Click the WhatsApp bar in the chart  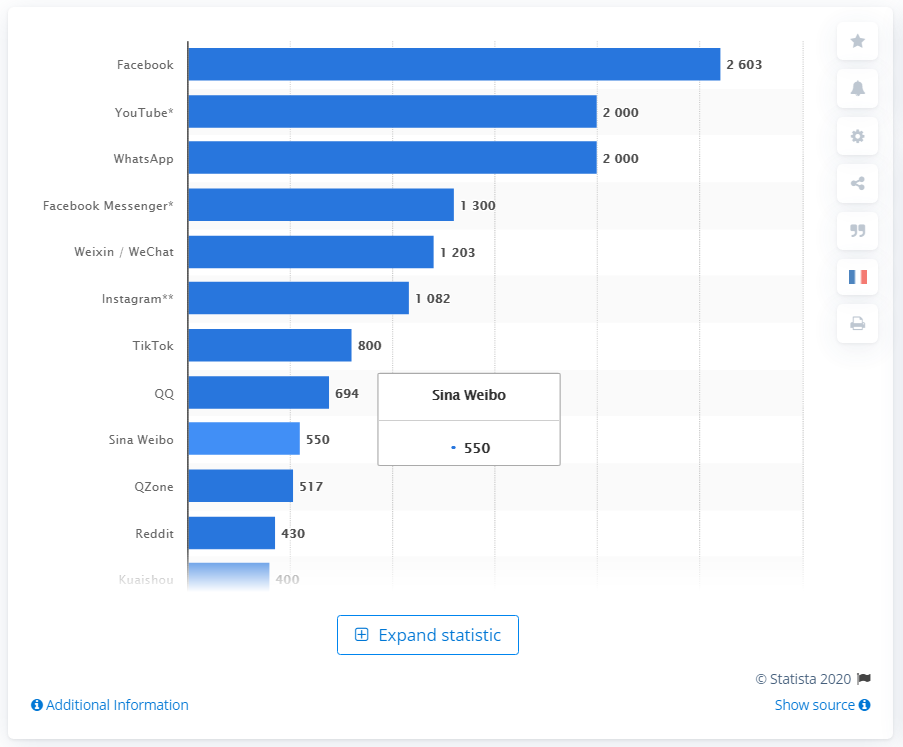click(392, 158)
